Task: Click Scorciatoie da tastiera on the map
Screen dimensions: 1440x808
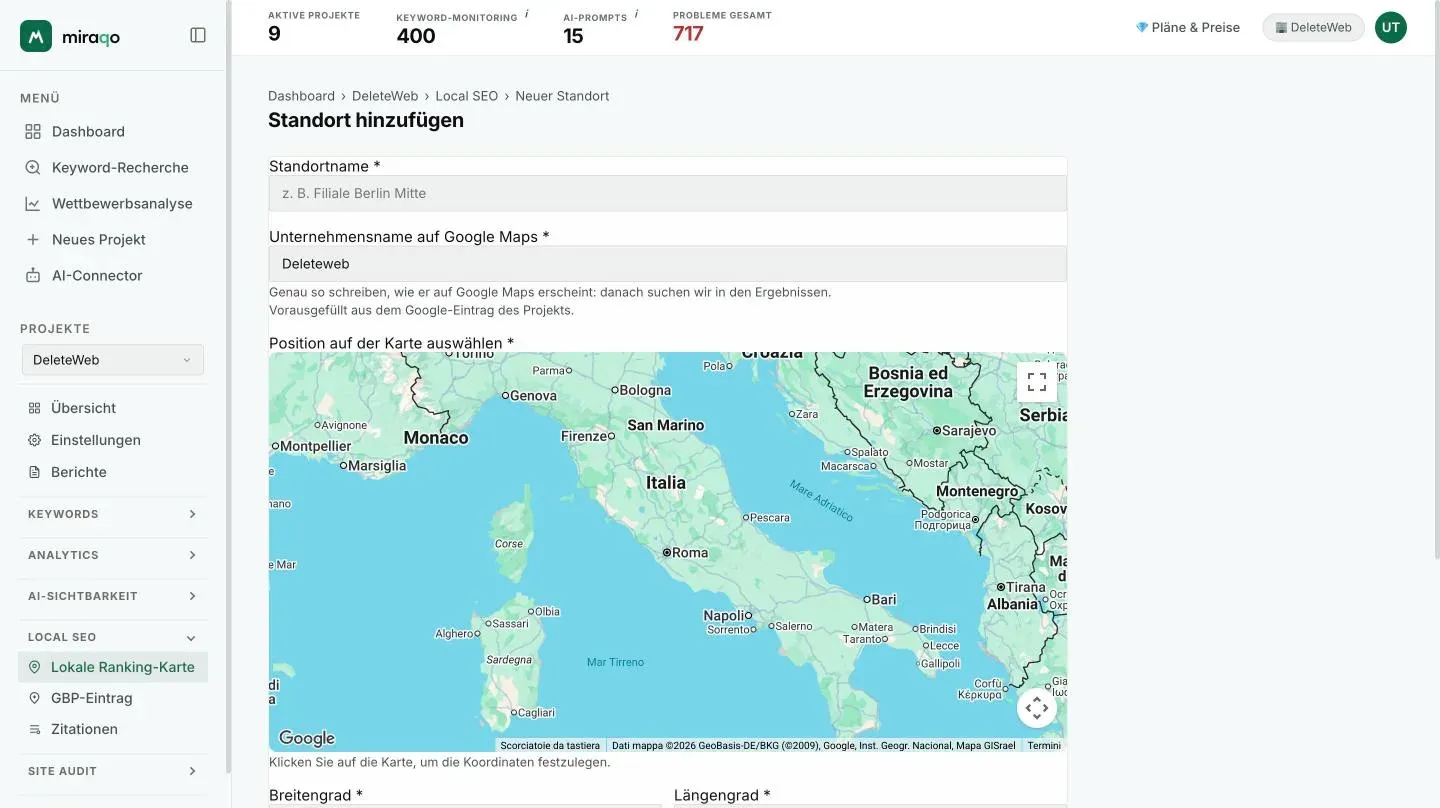Action: coord(550,745)
